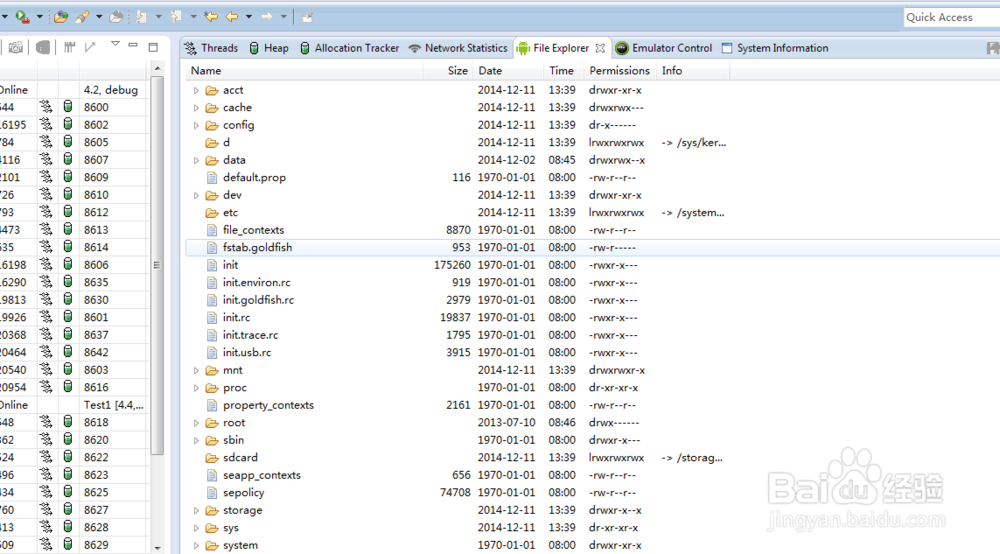
Task: Sort by the Date column header
Action: (508, 71)
